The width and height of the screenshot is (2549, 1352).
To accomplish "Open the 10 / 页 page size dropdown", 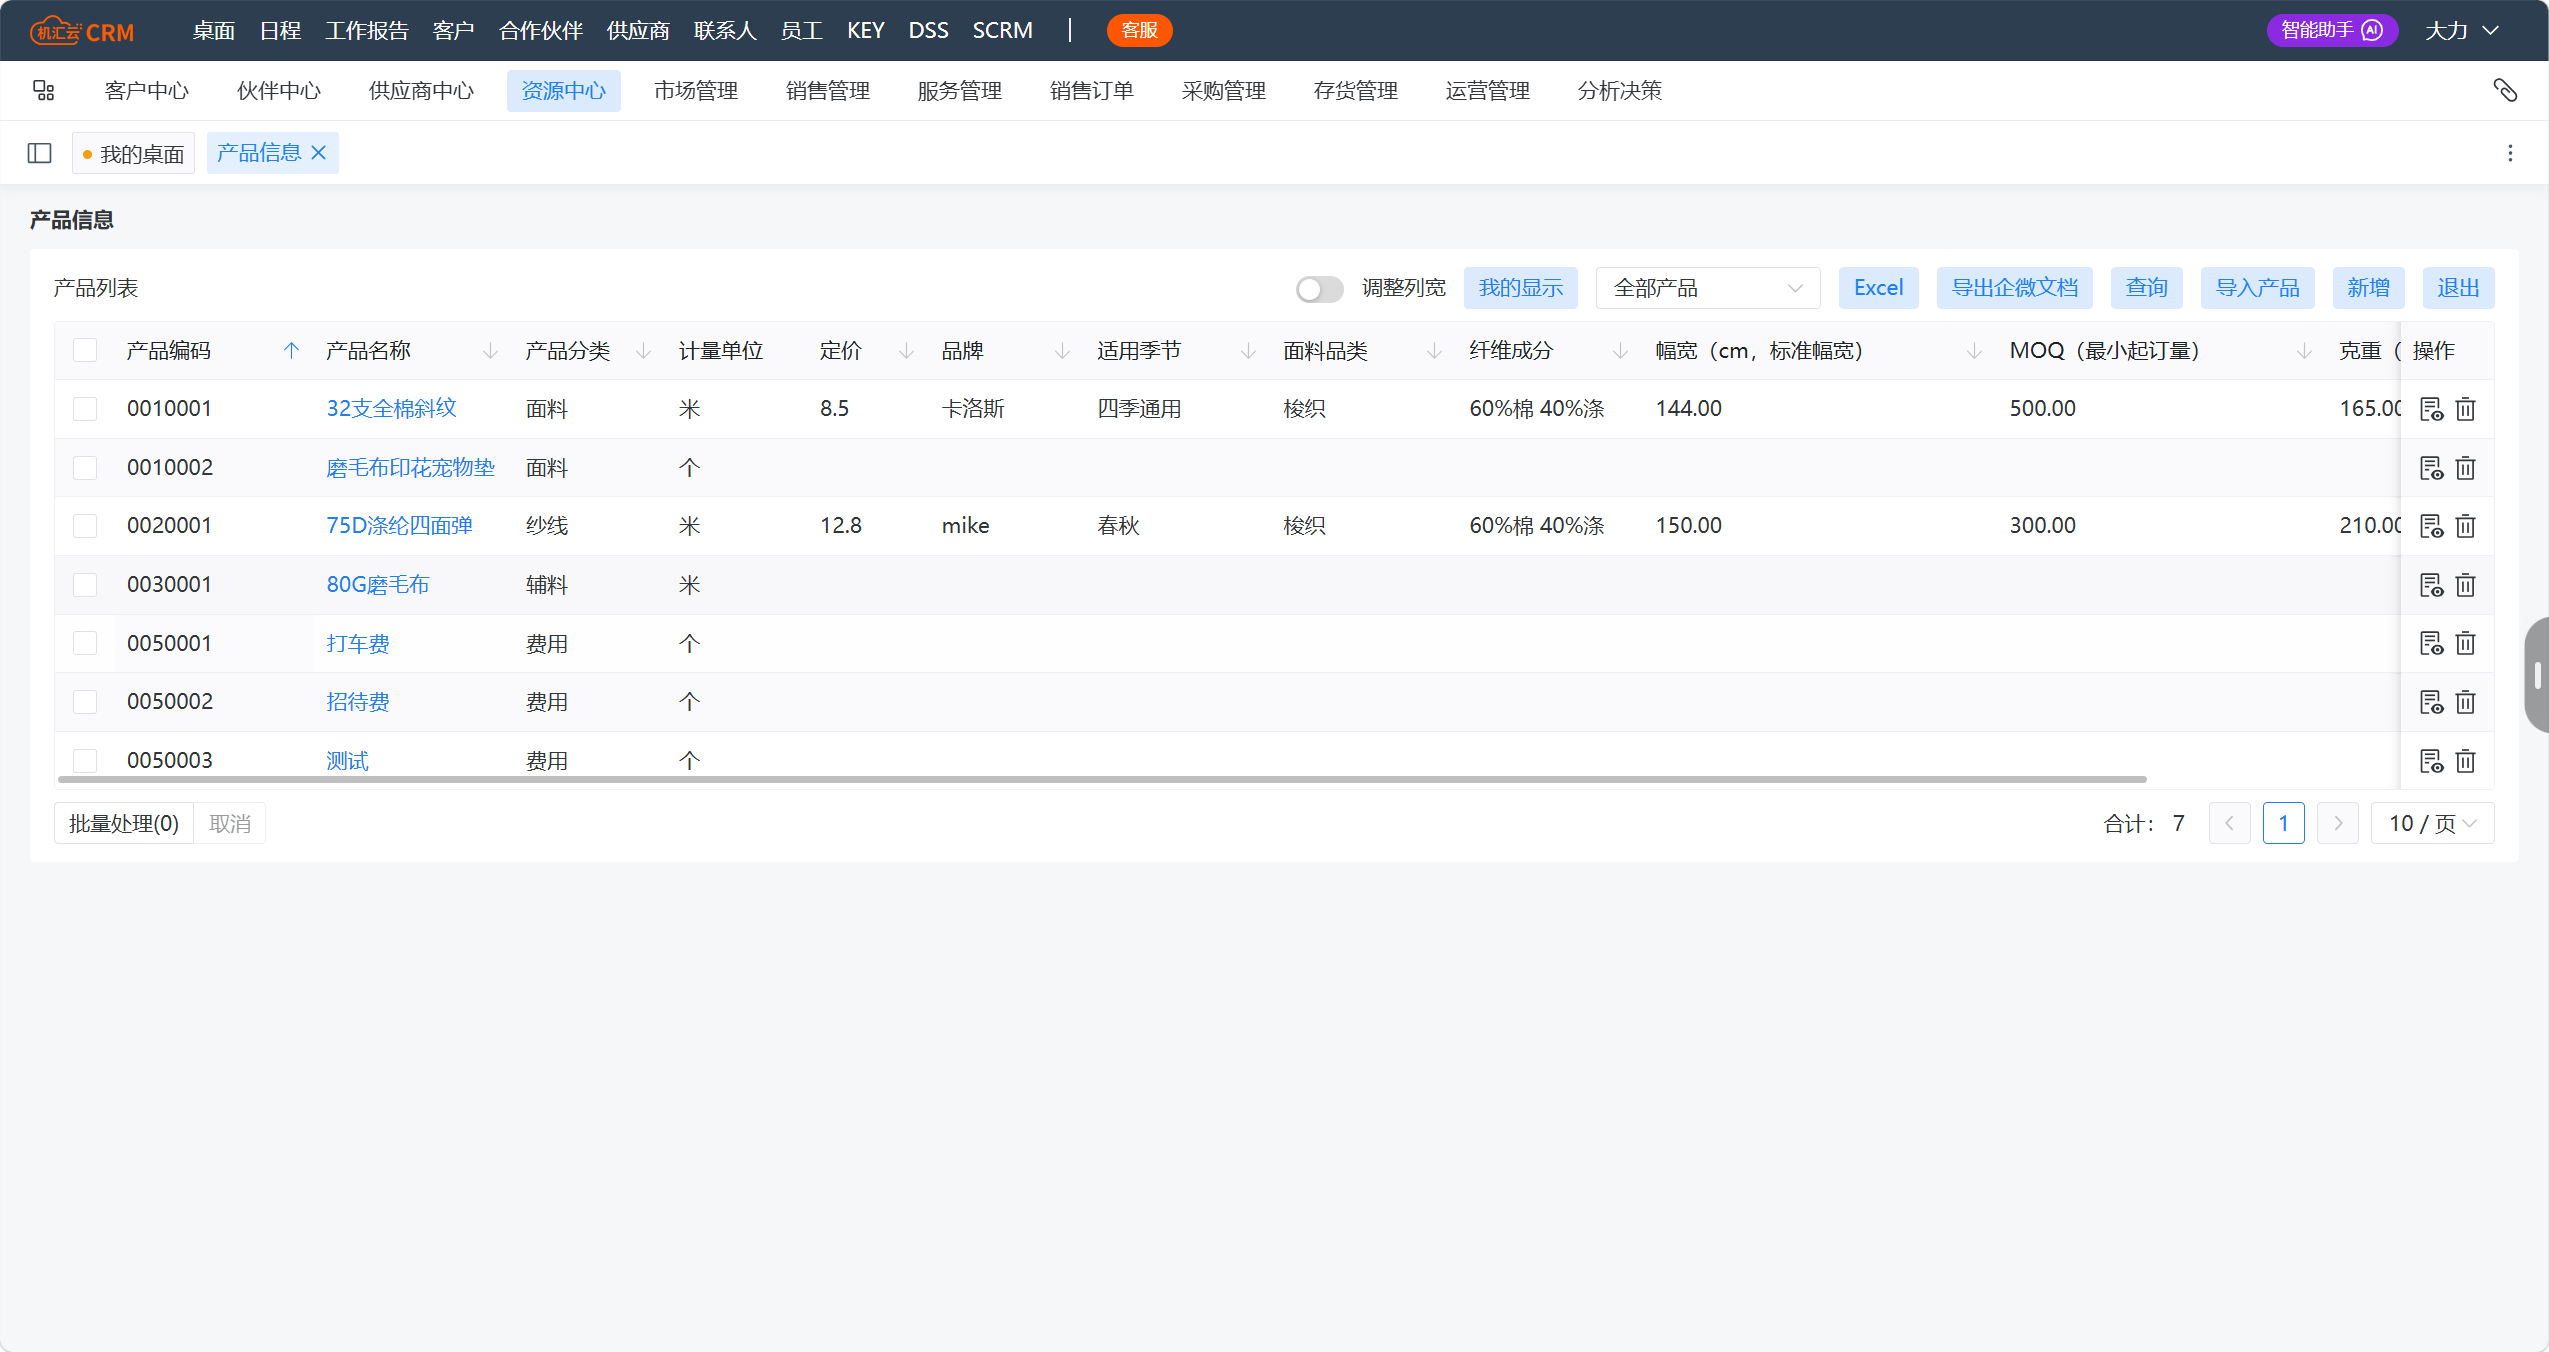I will (x=2432, y=823).
